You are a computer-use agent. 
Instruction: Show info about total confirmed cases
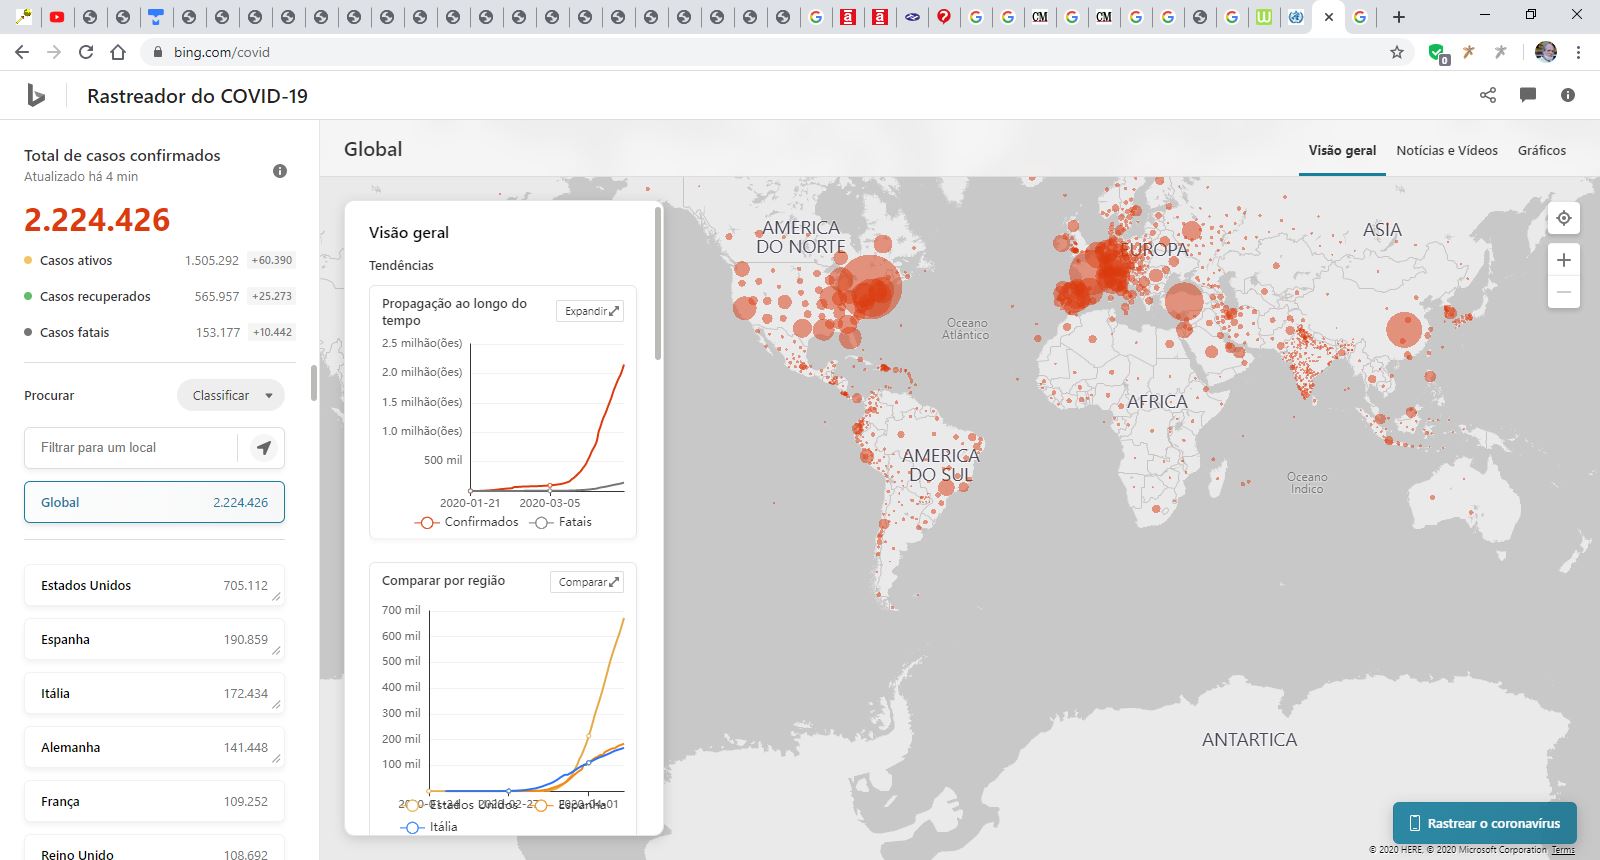point(280,171)
